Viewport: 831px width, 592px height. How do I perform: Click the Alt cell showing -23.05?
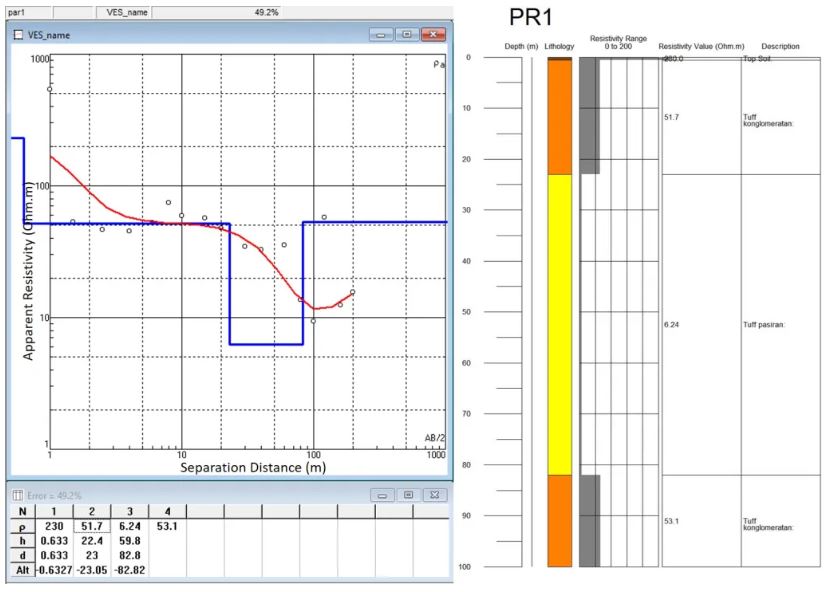point(92,570)
